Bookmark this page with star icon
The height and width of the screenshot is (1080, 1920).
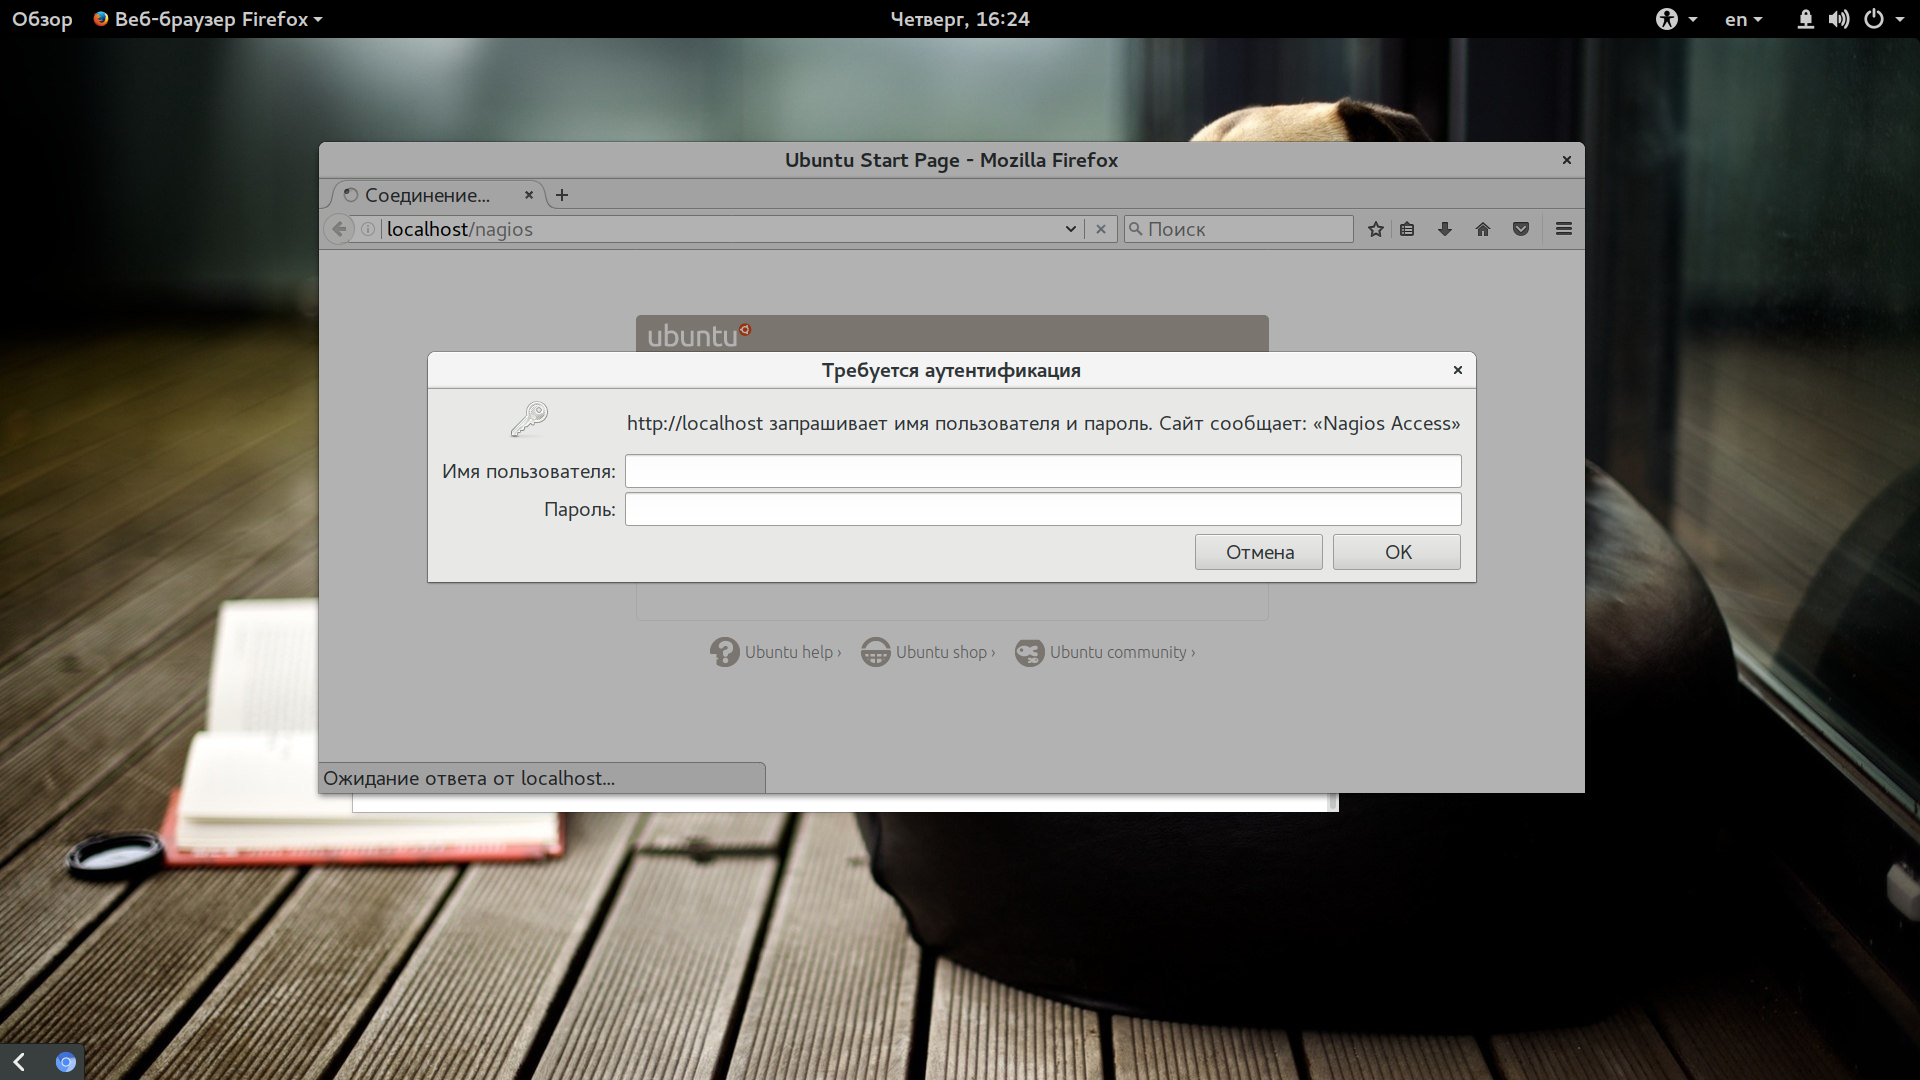[x=1376, y=229]
